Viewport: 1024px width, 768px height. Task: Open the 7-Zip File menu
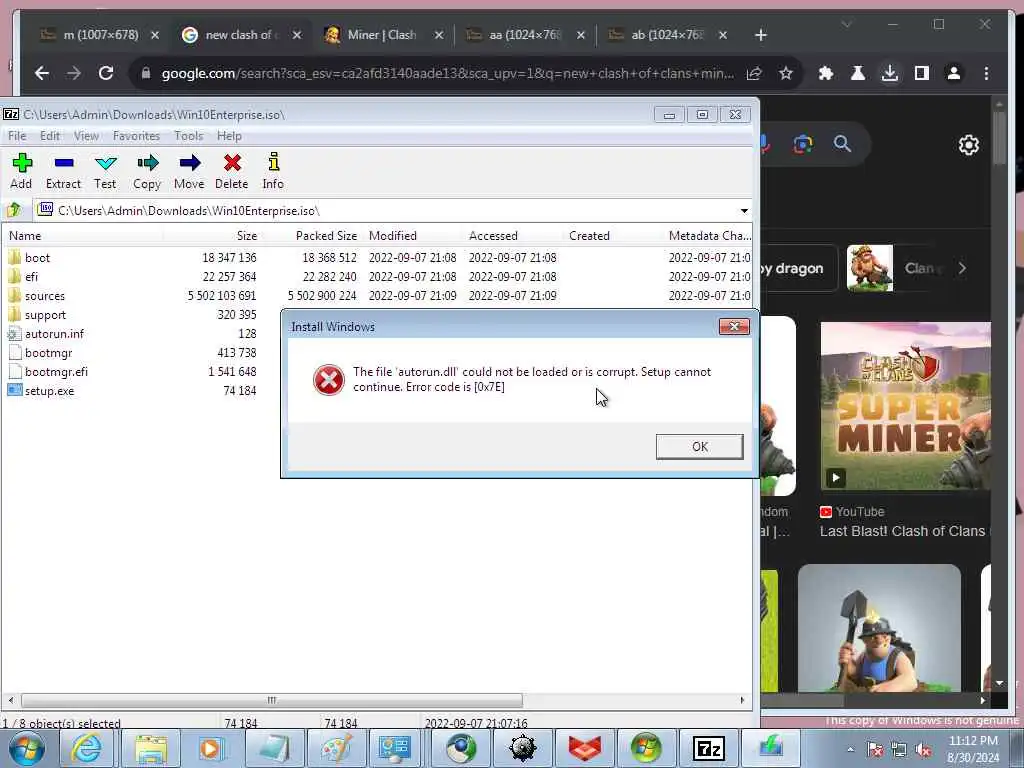(17, 136)
